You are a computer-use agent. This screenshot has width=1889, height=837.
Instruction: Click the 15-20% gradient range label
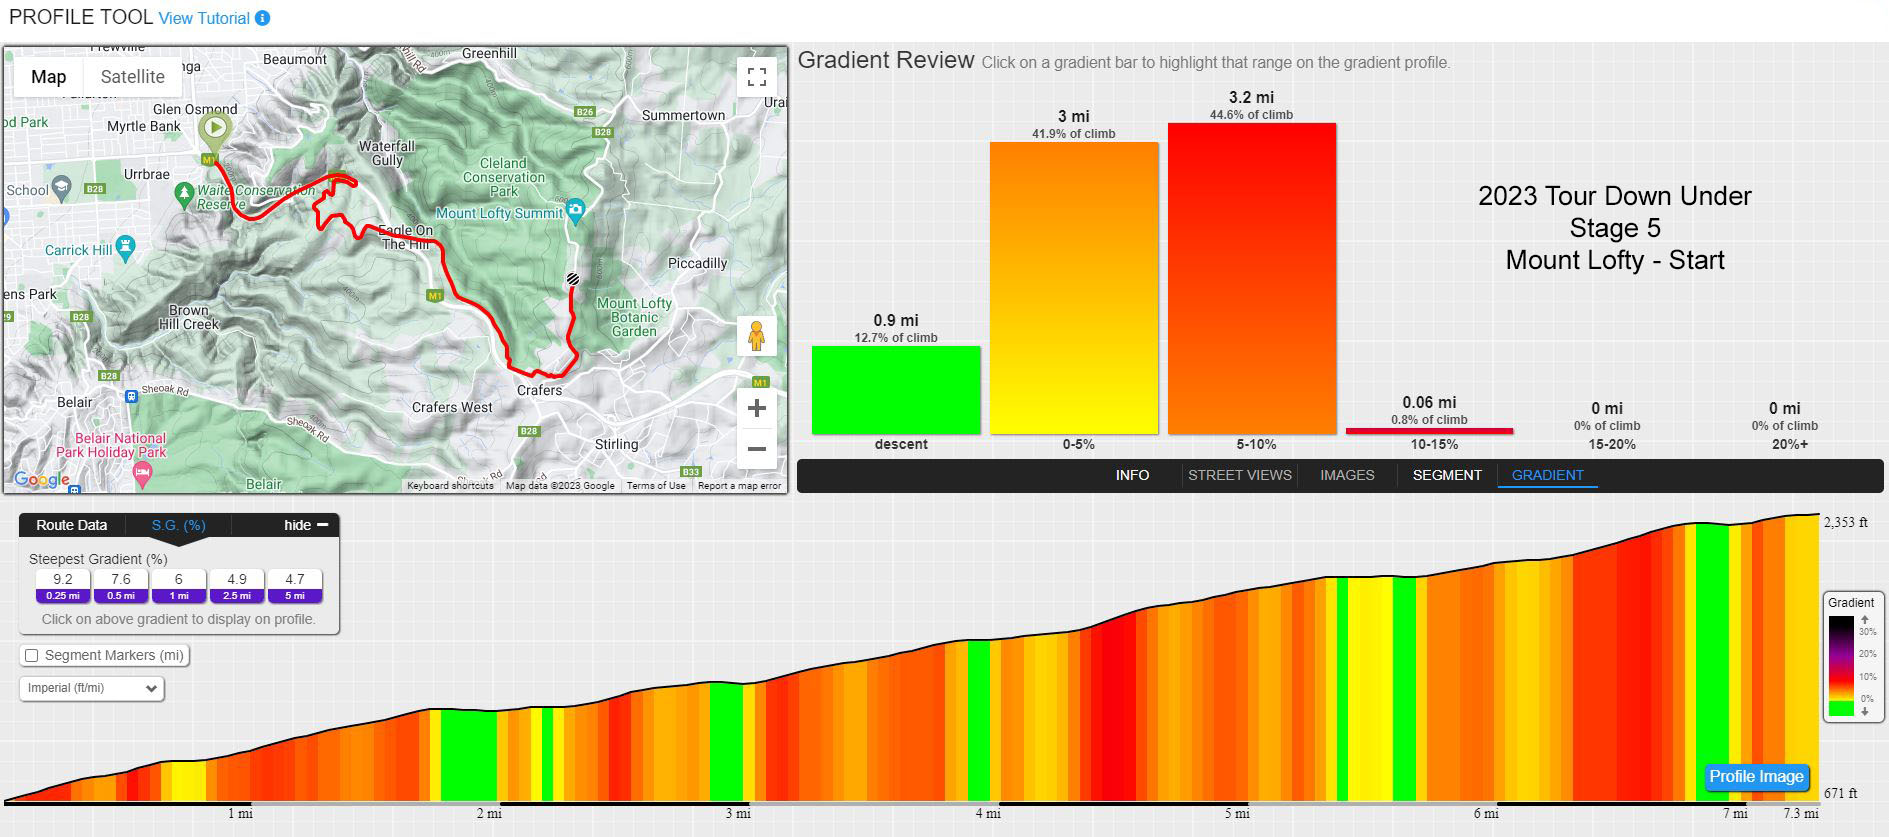1611,444
